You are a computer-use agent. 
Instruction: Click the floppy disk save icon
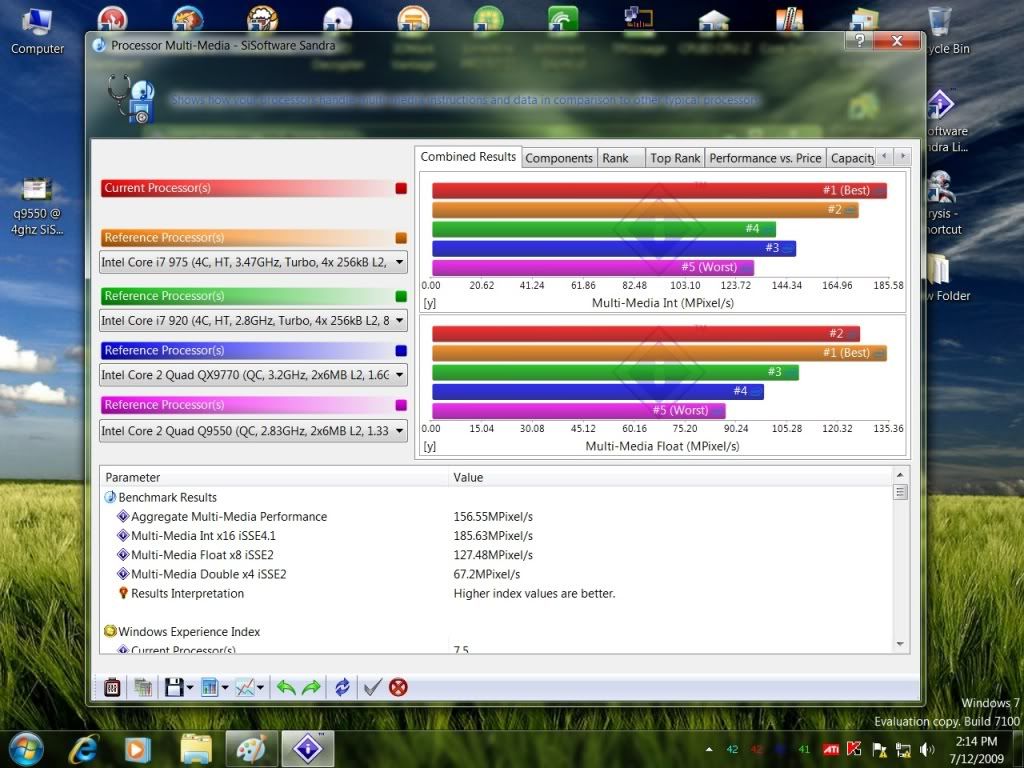pos(174,687)
